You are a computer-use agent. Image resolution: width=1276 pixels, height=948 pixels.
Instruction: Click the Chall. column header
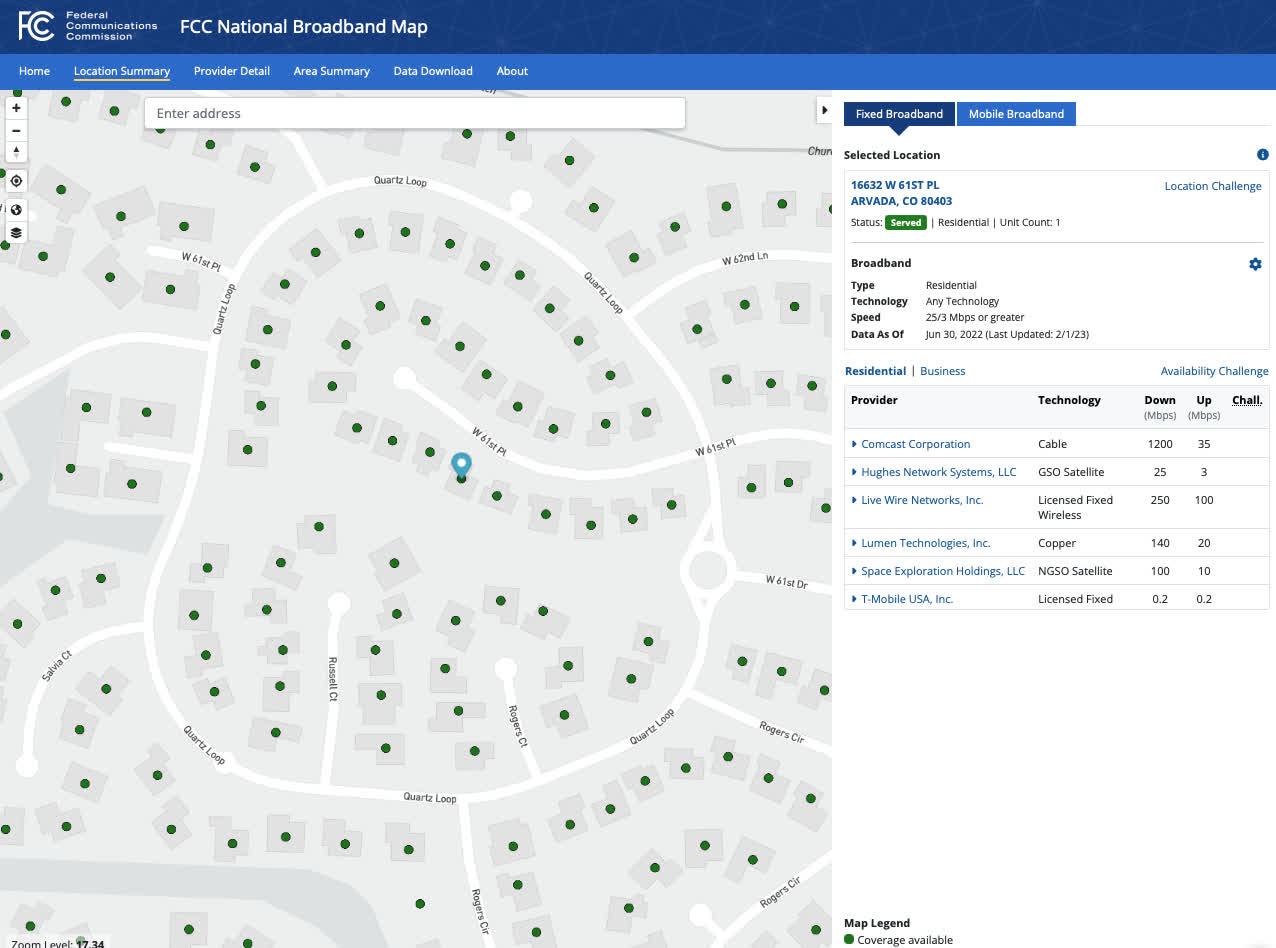[x=1247, y=400]
